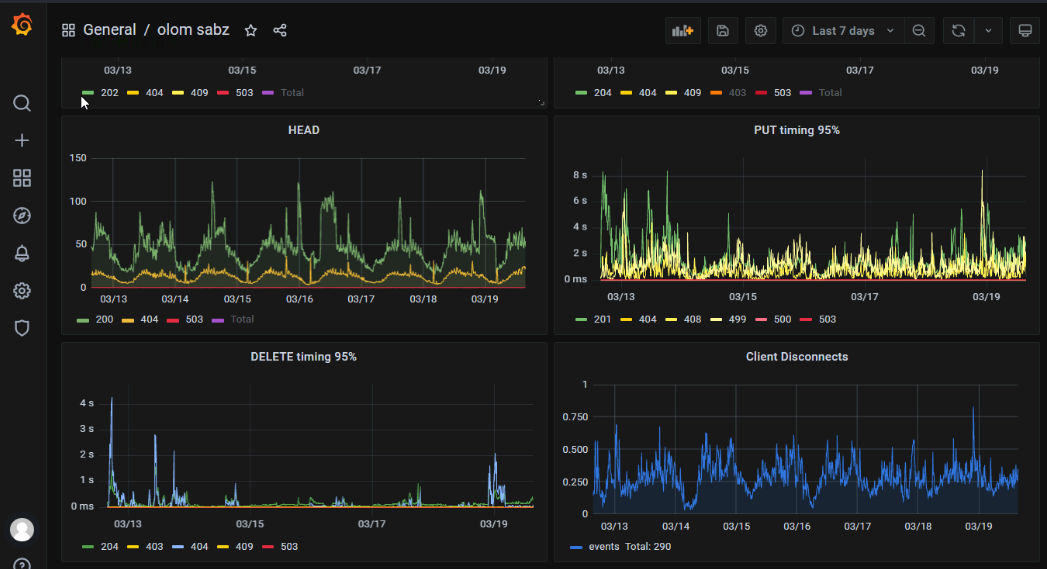Open the DELETE timing 95% panel menu
Viewport: 1047px width, 569px height.
tap(303, 357)
